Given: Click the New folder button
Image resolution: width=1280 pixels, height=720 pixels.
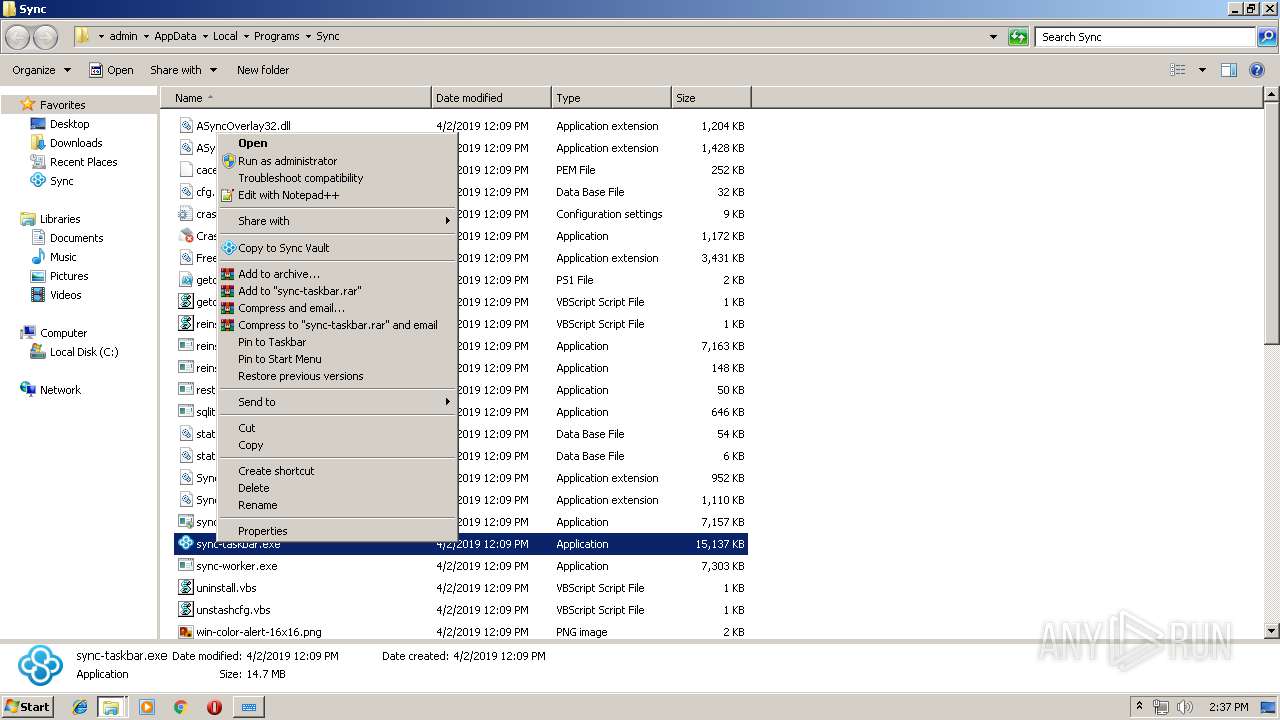Looking at the screenshot, I should coord(263,70).
